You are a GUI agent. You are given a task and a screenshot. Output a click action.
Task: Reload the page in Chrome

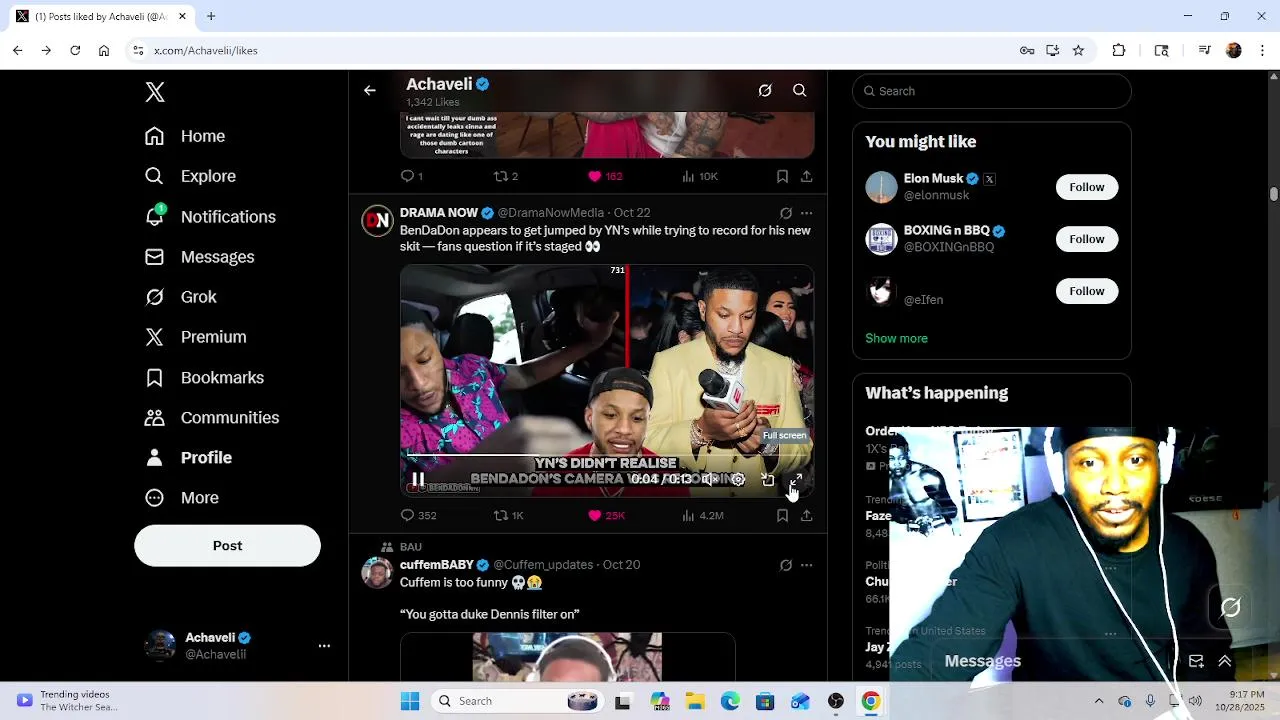75,50
